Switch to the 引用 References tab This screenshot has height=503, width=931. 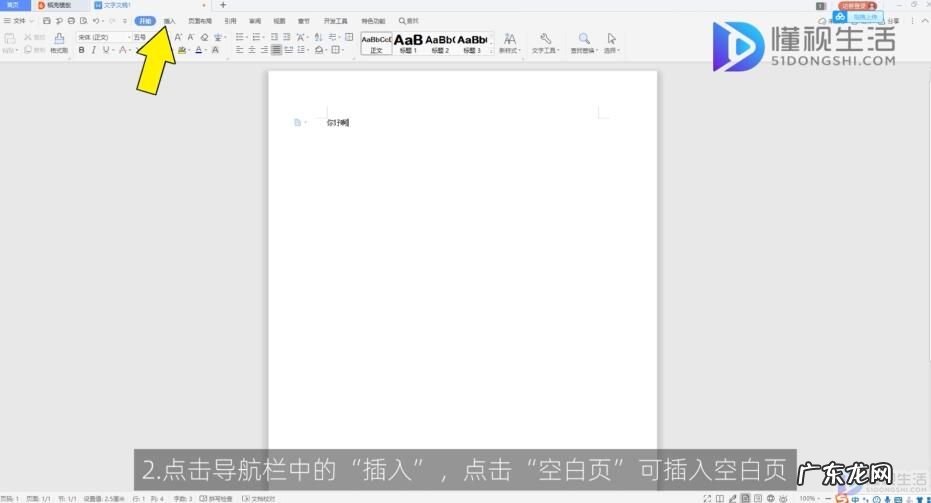(230, 21)
